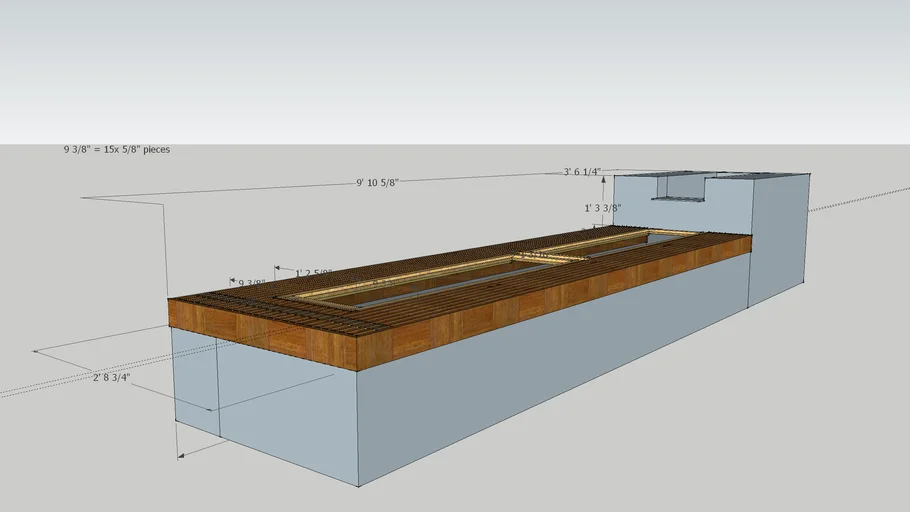Image resolution: width=910 pixels, height=512 pixels.
Task: Click the 1' 2 5/8" dimension text
Action: pos(313,272)
